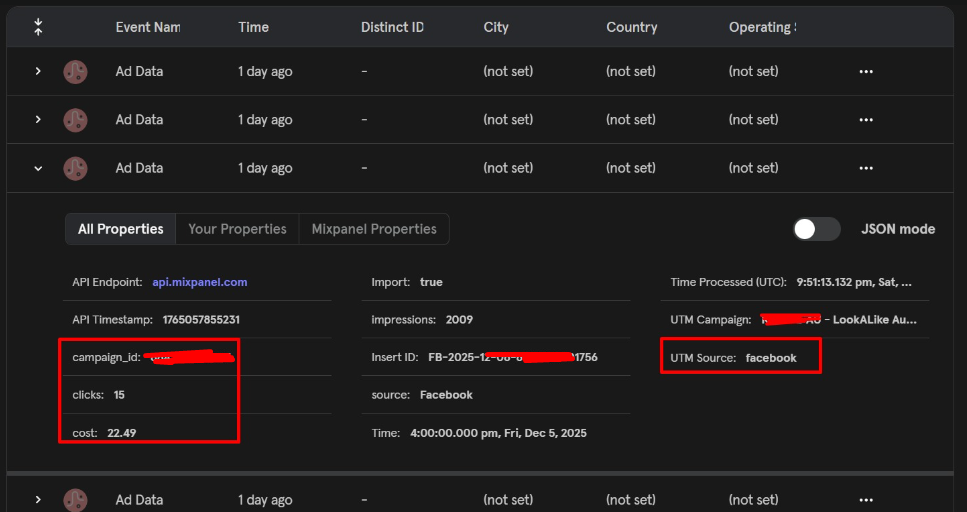The image size is (967, 512).
Task: Click the expand/collapse all rows icon in header
Action: tap(38, 27)
